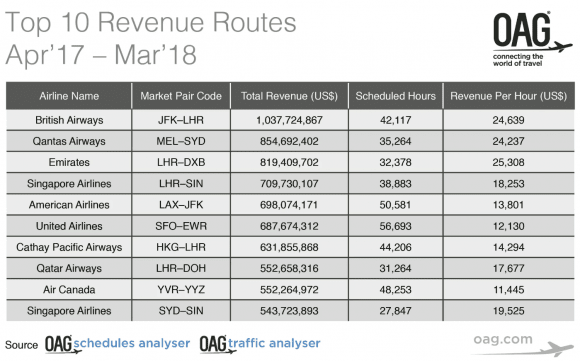Click the SFO–EWR market pair

(181, 226)
